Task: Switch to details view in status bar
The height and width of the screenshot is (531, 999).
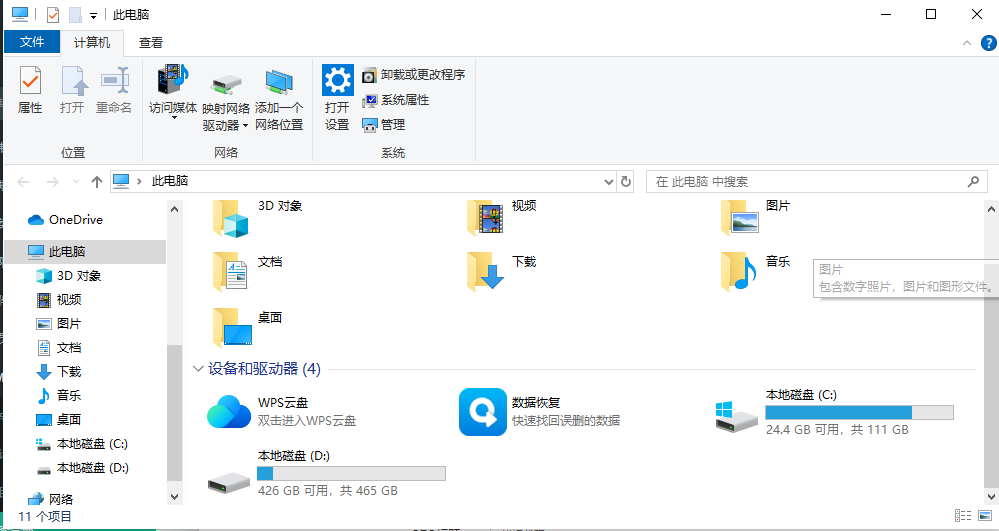Action: tap(962, 516)
